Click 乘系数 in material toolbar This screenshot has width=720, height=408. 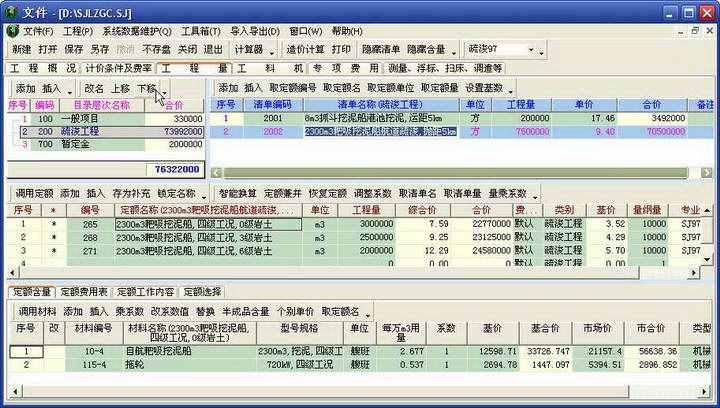[x=129, y=312]
